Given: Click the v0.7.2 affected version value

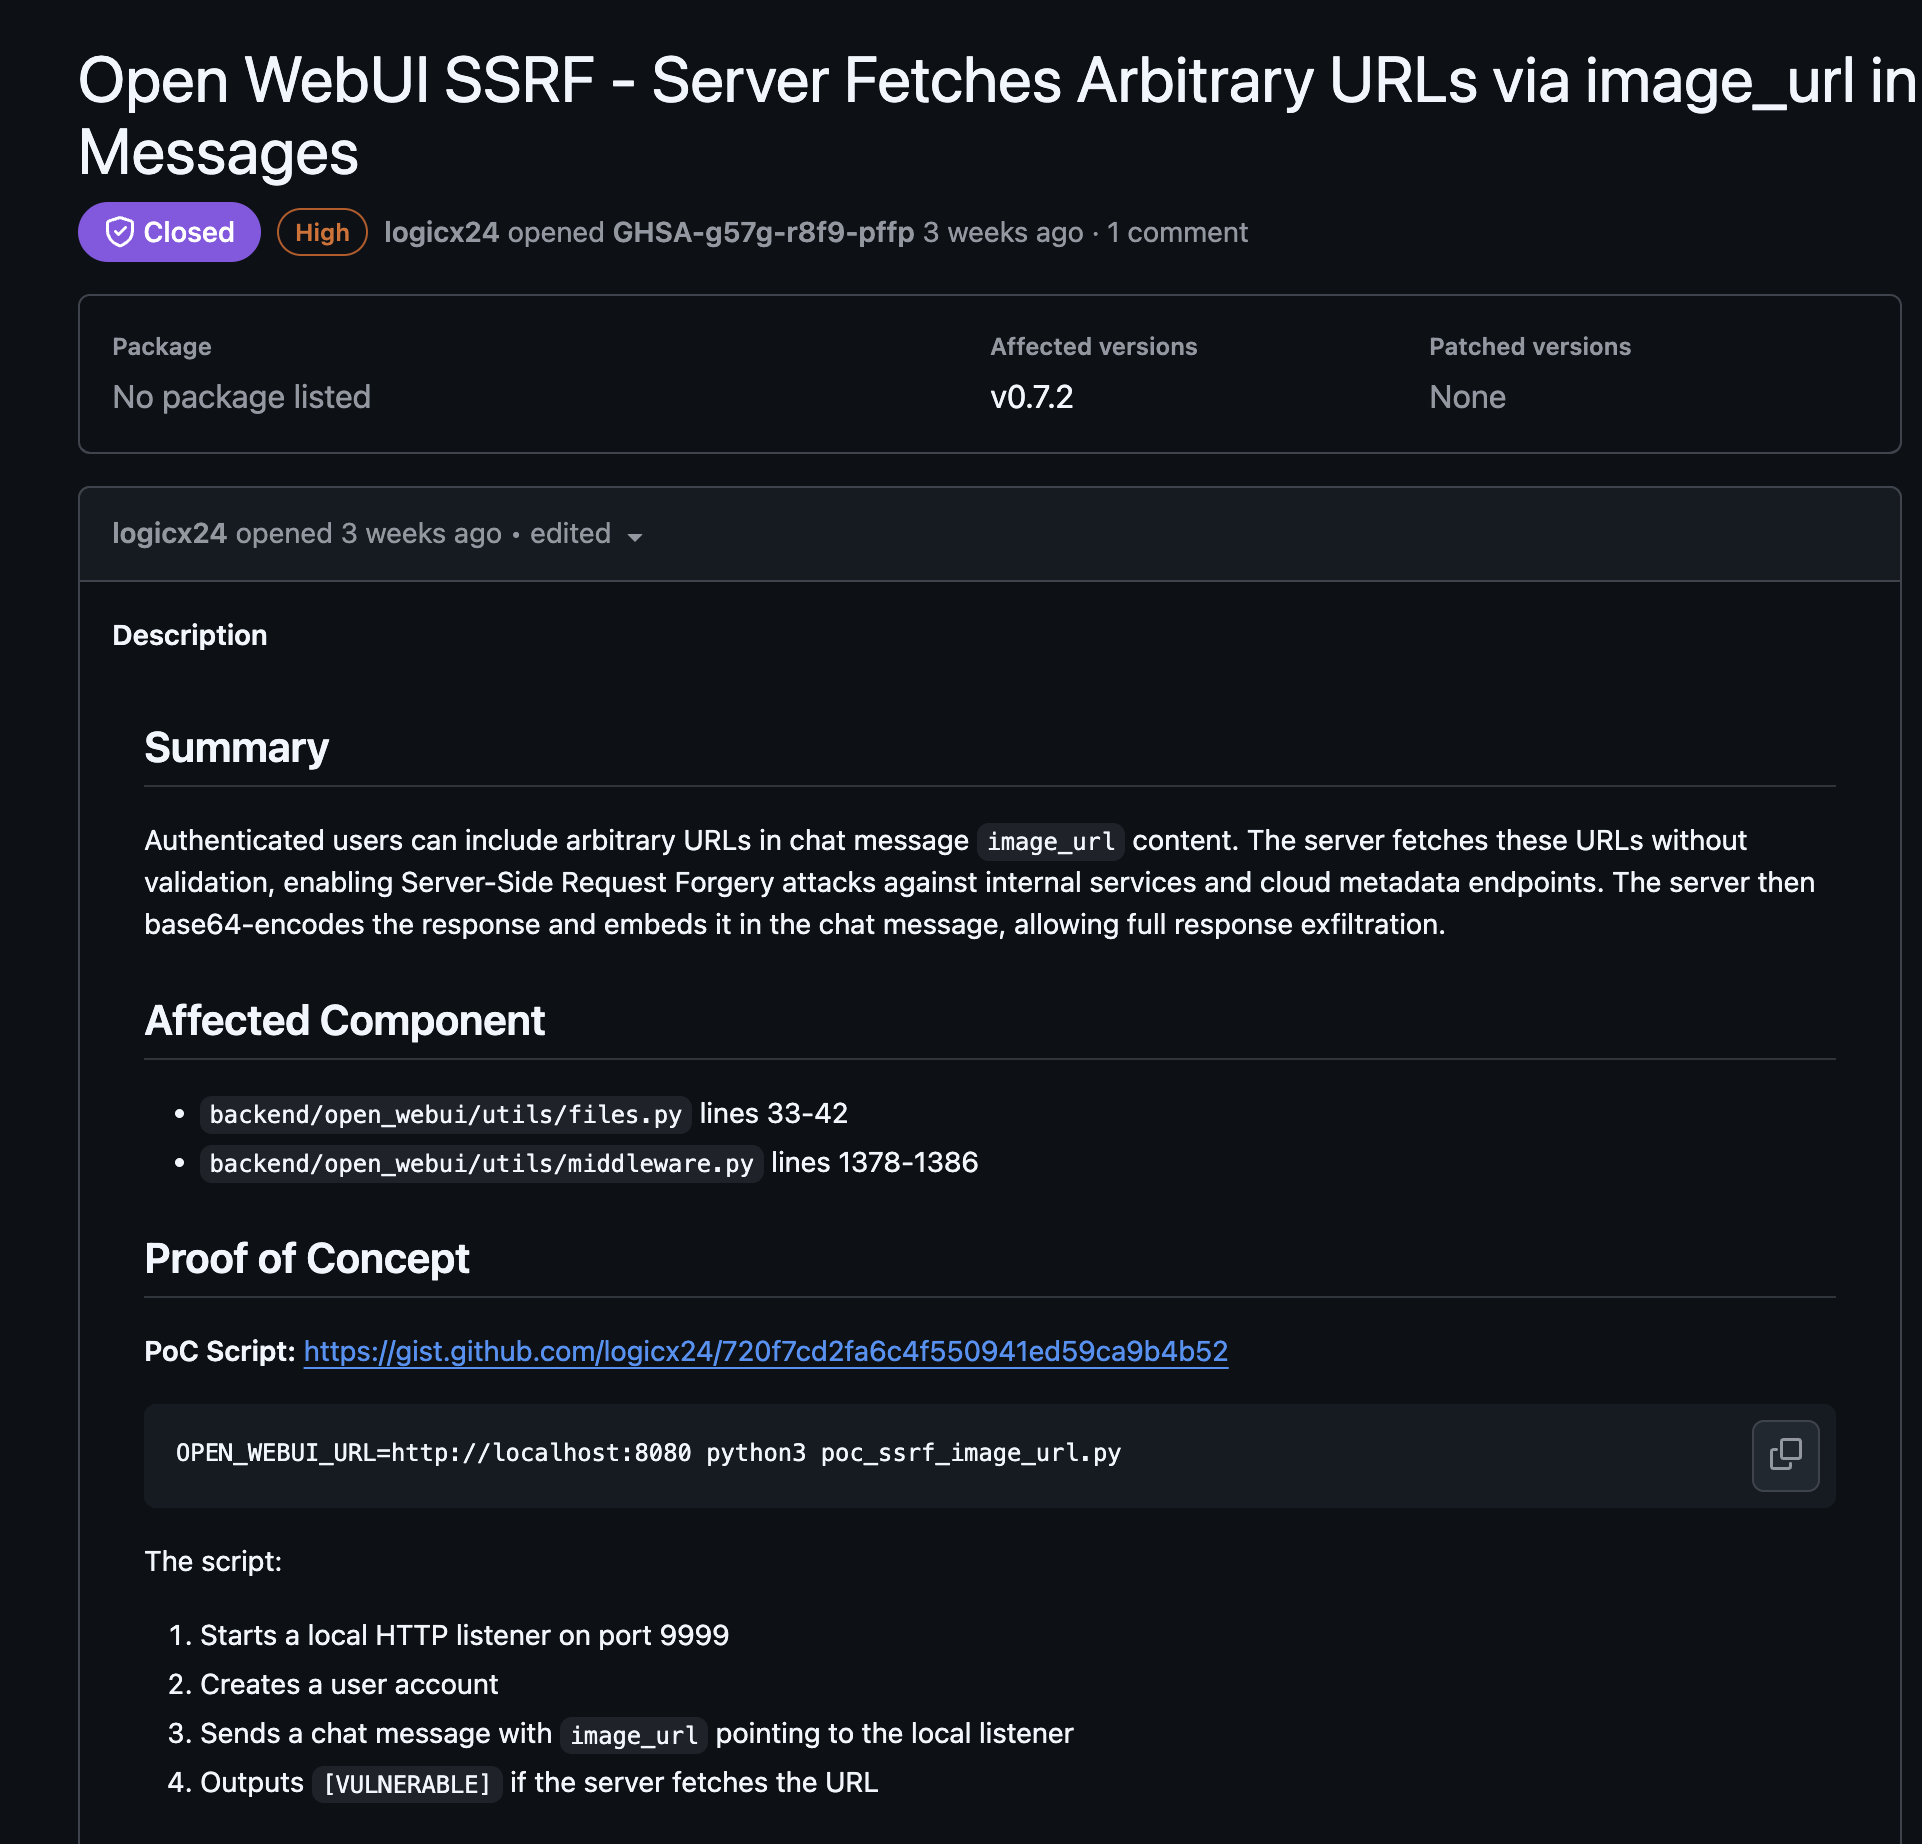Looking at the screenshot, I should click(1031, 397).
